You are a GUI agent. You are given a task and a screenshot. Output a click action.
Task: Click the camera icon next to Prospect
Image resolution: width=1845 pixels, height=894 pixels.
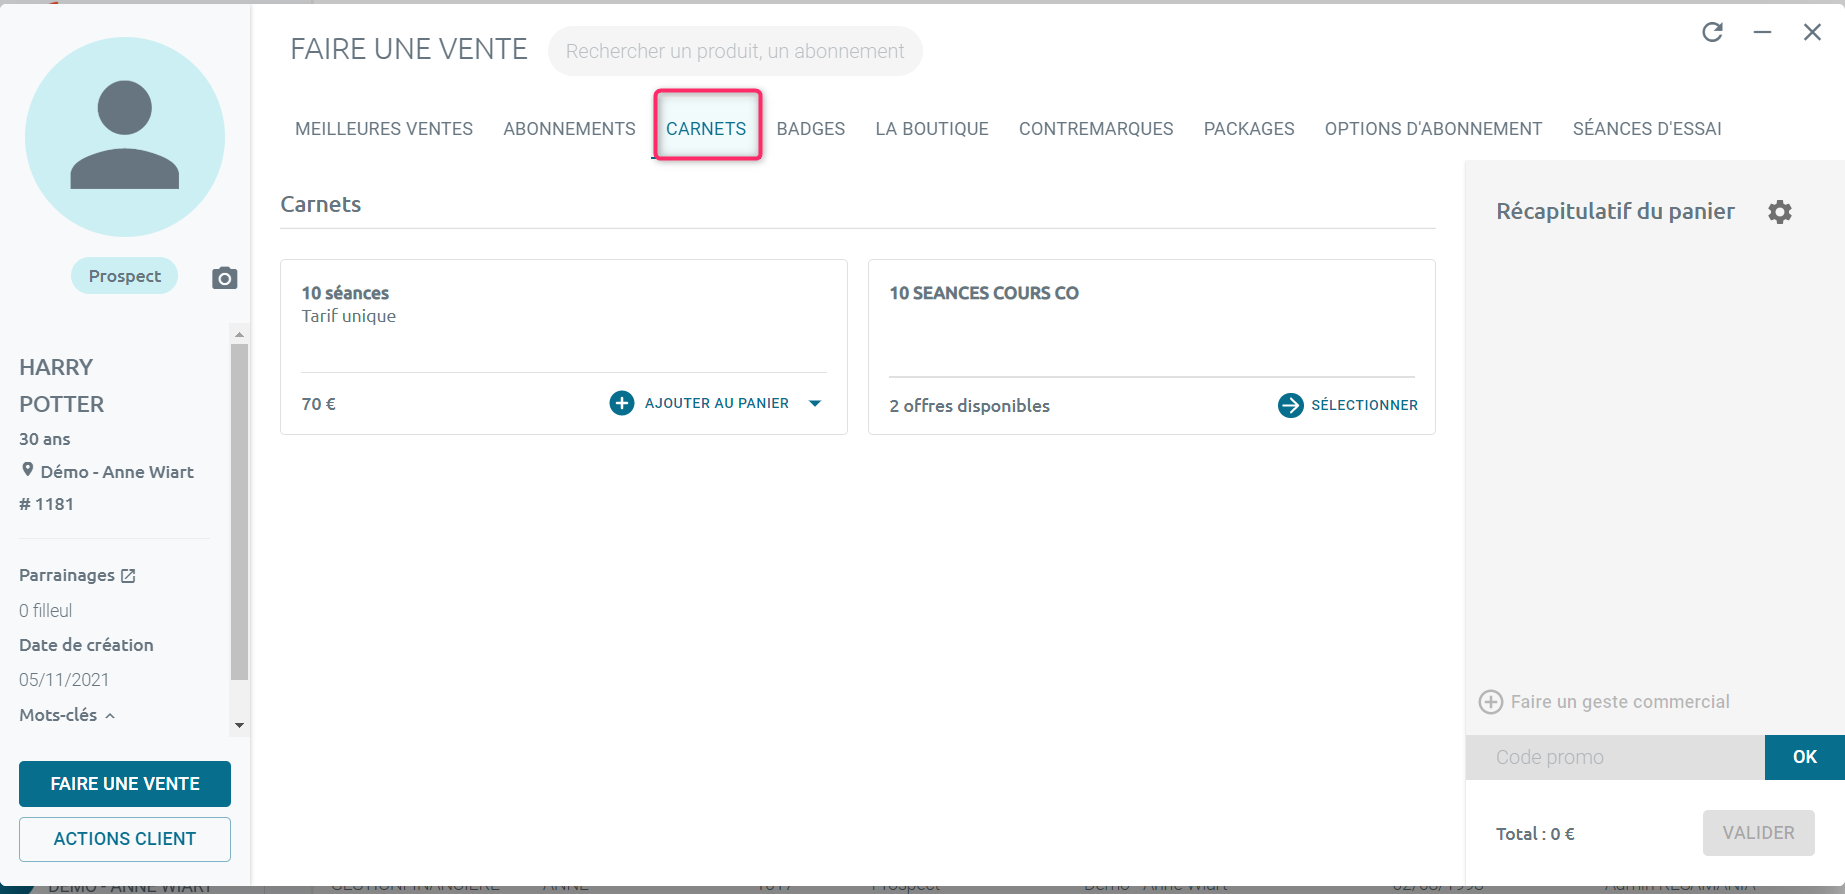click(x=225, y=278)
